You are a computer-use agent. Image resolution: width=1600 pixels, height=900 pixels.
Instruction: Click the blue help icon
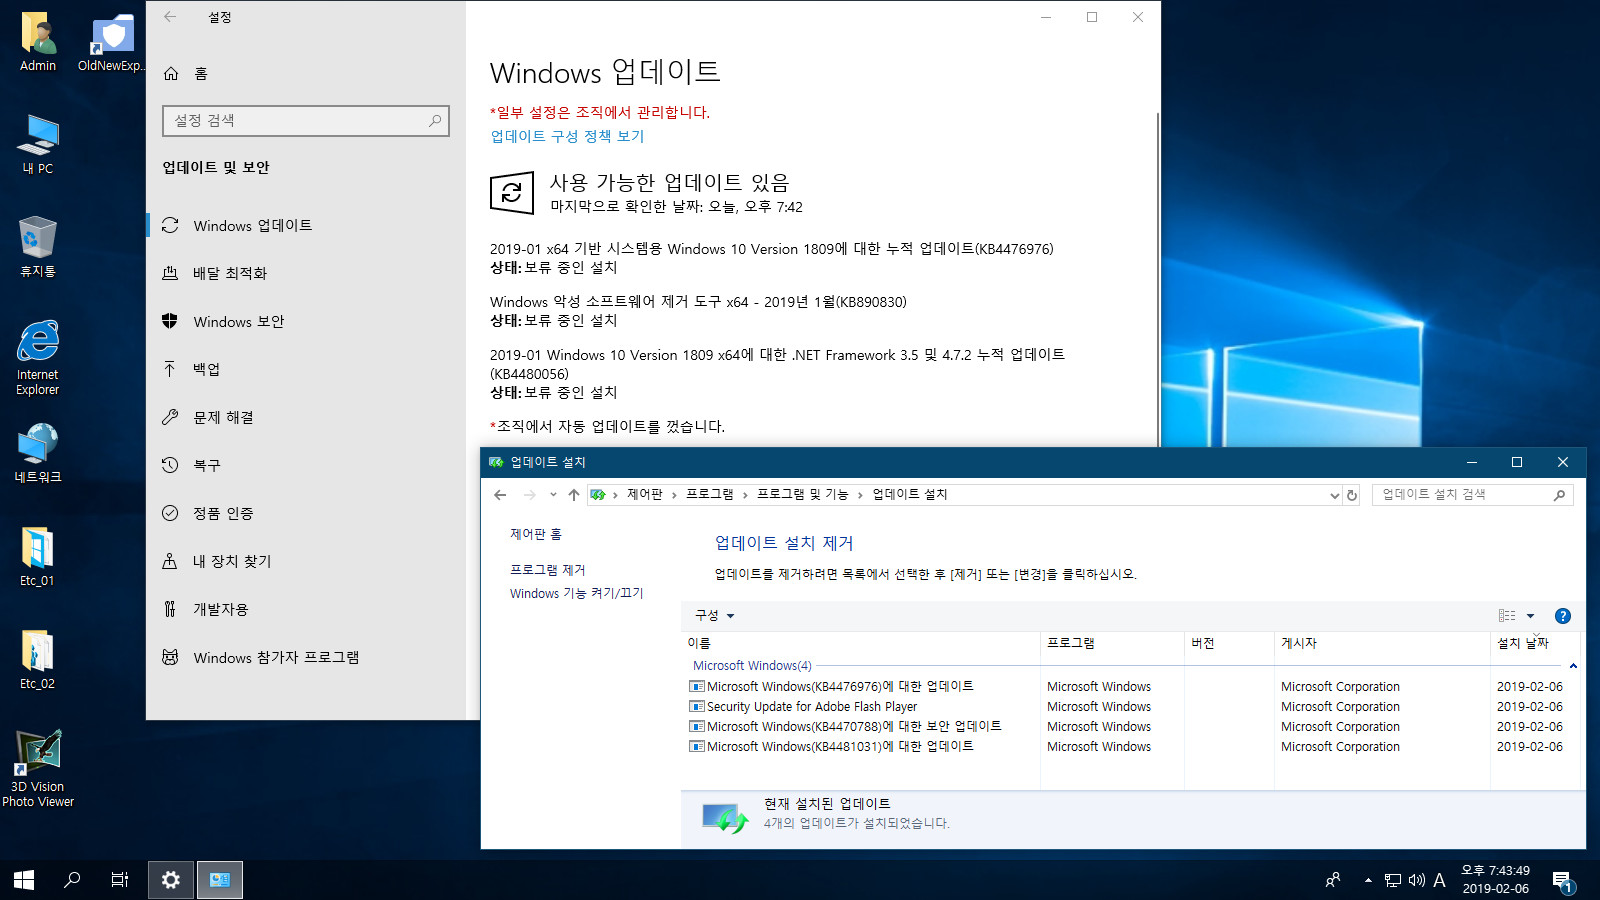click(1563, 616)
